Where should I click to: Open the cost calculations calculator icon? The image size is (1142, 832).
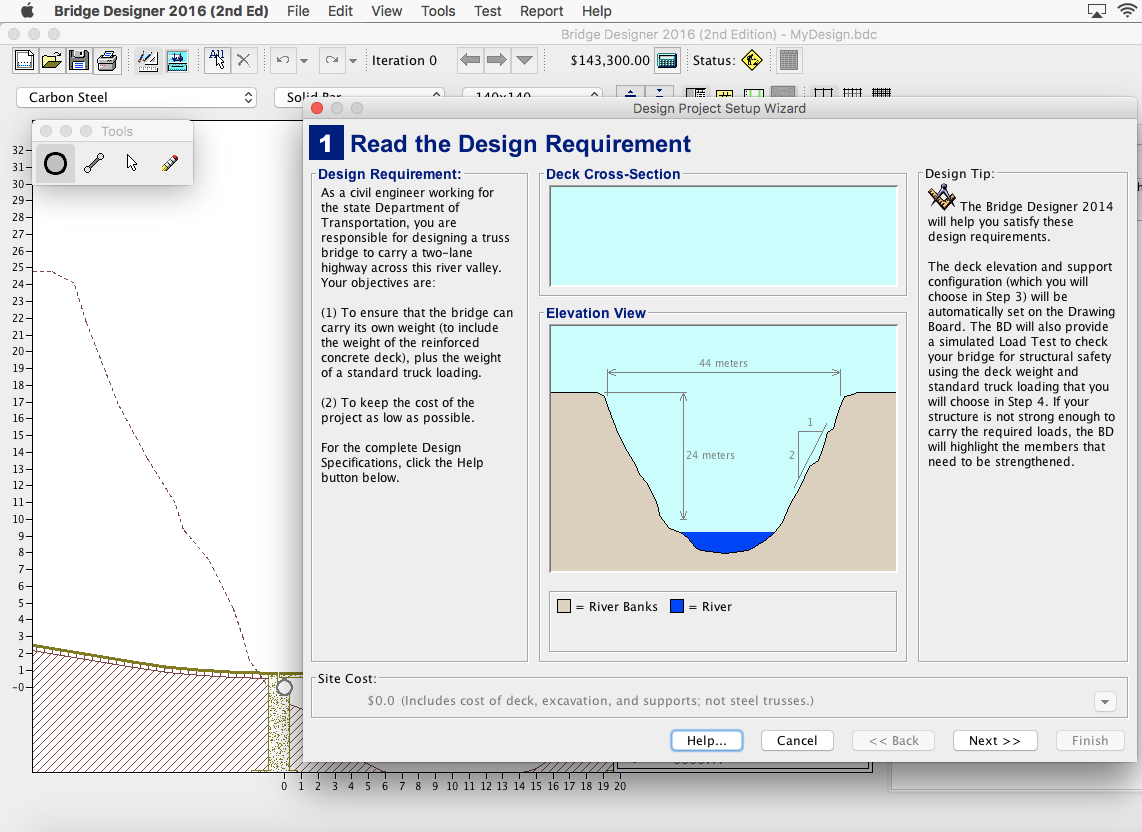[667, 61]
